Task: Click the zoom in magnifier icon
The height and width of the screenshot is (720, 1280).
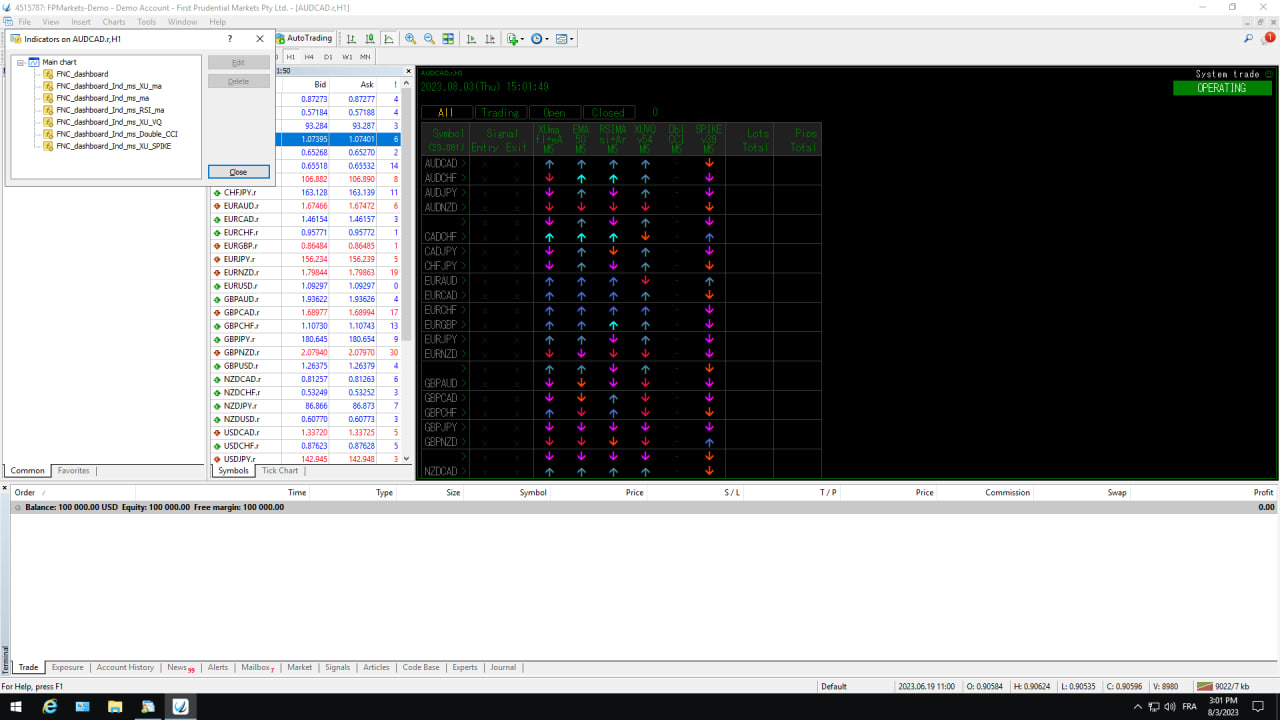Action: [410, 39]
